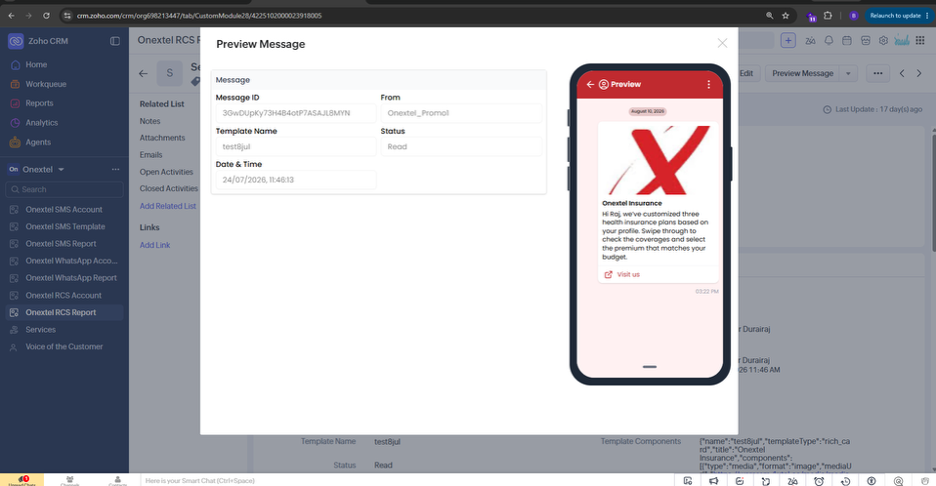
Task: Open Services in the sidebar
Action: point(40,330)
